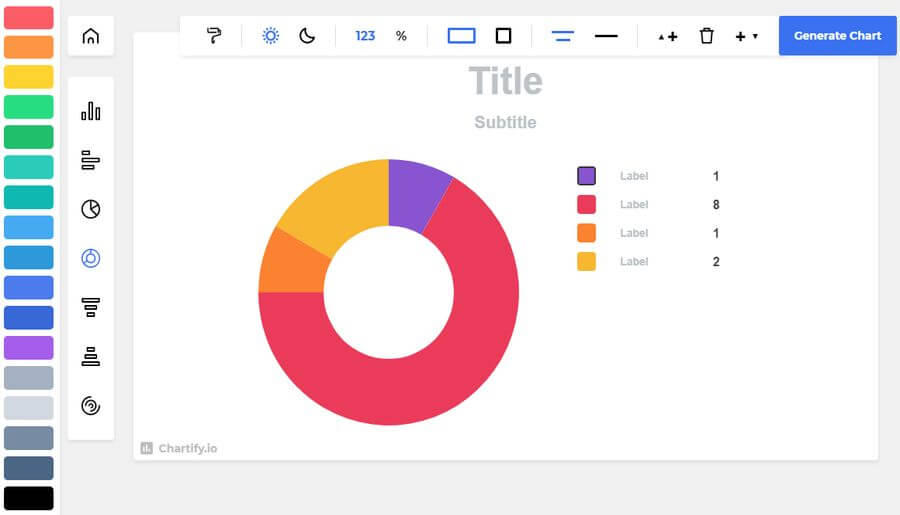Edit value 1 of the orange row
Screen dimensions: 900x515
pyautogui.click(x=716, y=233)
